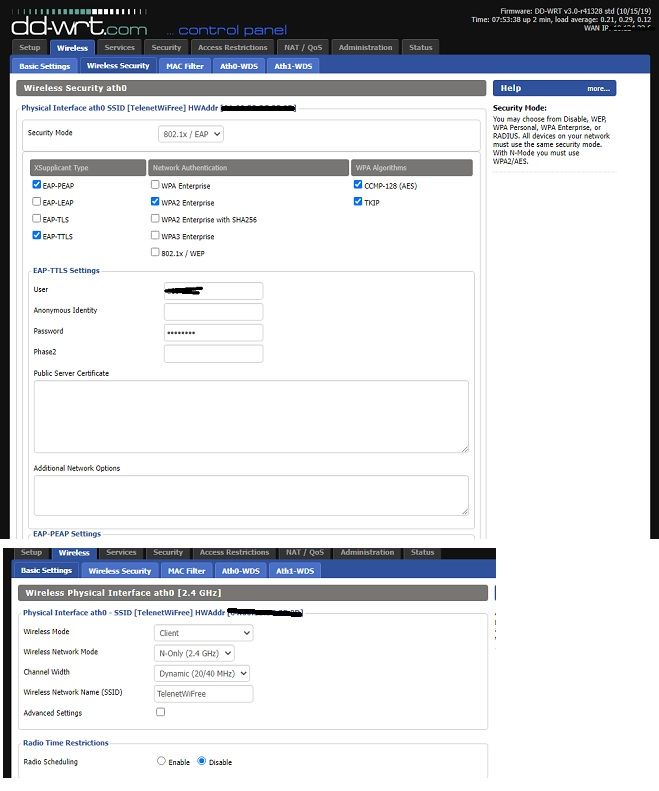Click the Help more... link
This screenshot has height=791, width=659.
click(598, 89)
